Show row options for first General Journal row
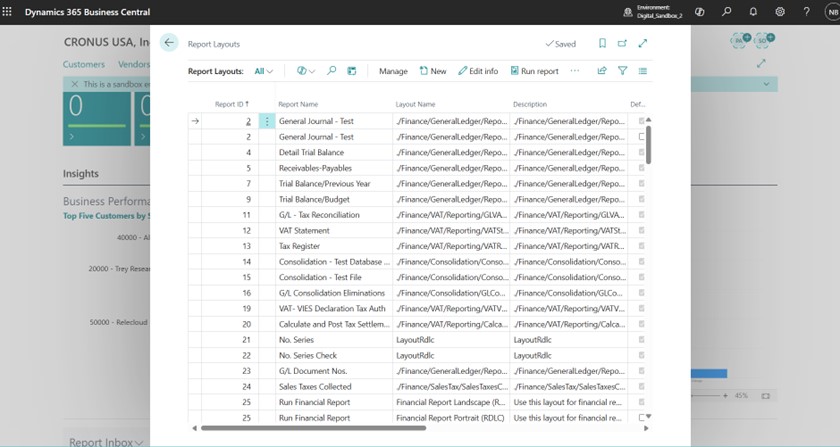The height and width of the screenshot is (447, 840). tap(267, 121)
